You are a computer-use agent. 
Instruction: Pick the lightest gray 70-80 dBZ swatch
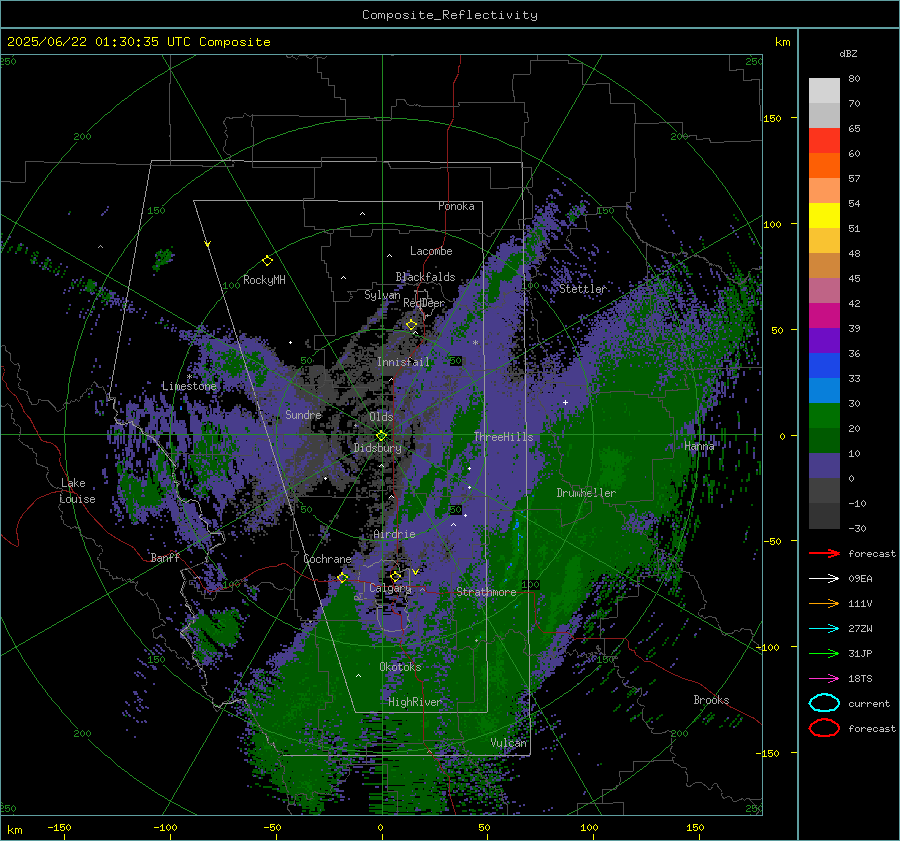pyautogui.click(x=824, y=91)
